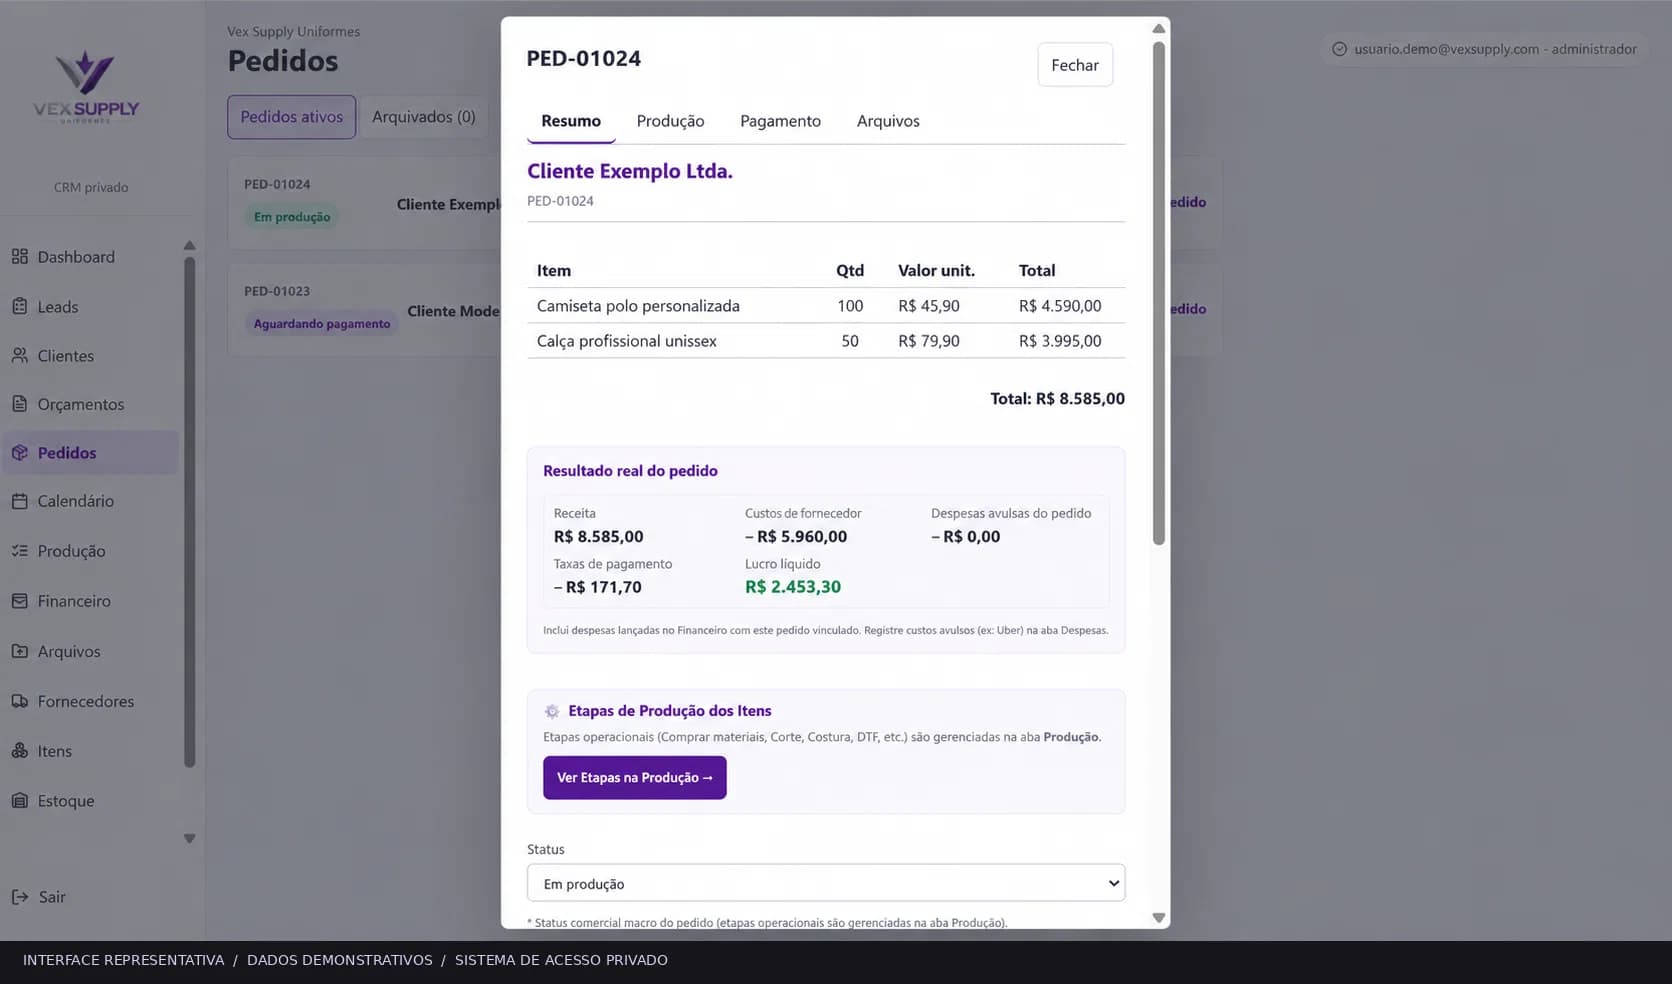Viewport: 1672px width, 984px height.
Task: Click the Calça profissional unissex row
Action: coord(826,341)
